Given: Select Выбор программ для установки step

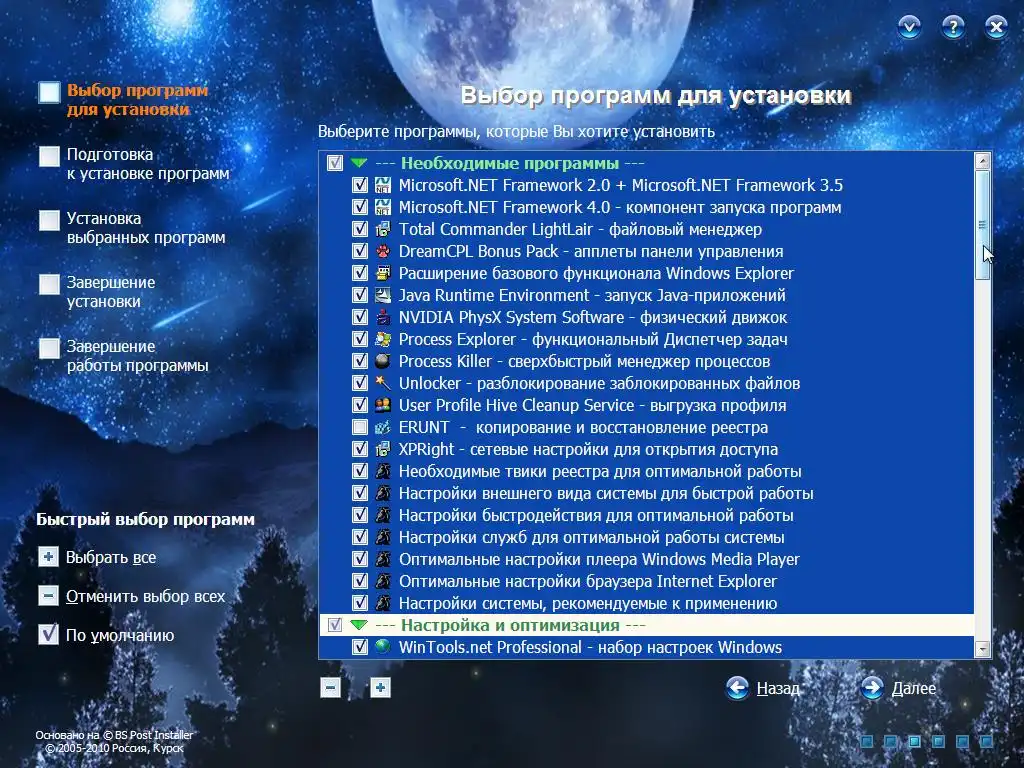Looking at the screenshot, I should pyautogui.click(x=123, y=99).
